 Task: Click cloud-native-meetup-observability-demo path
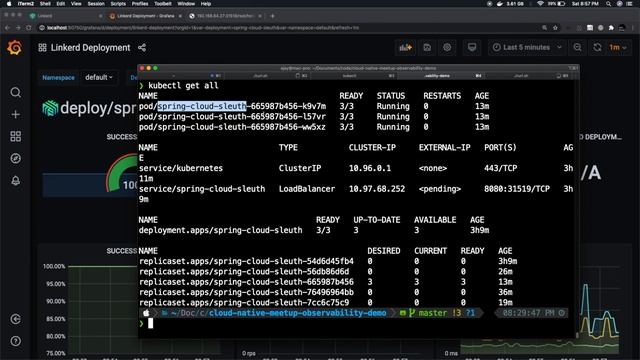298,313
